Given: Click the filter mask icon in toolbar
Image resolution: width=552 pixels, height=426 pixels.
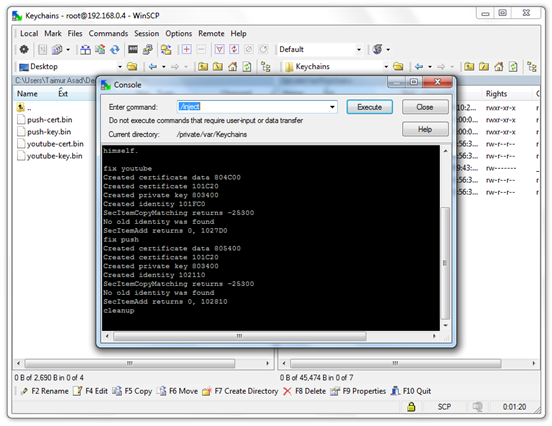Looking at the screenshot, I should click(x=220, y=49).
